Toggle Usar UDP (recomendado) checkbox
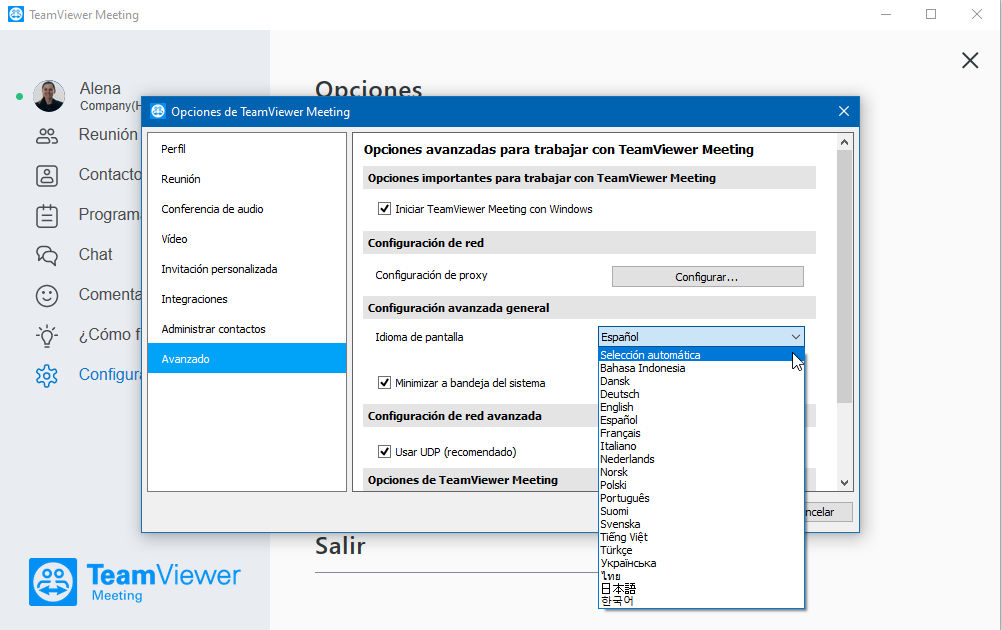This screenshot has height=630, width=1002. tap(384, 452)
